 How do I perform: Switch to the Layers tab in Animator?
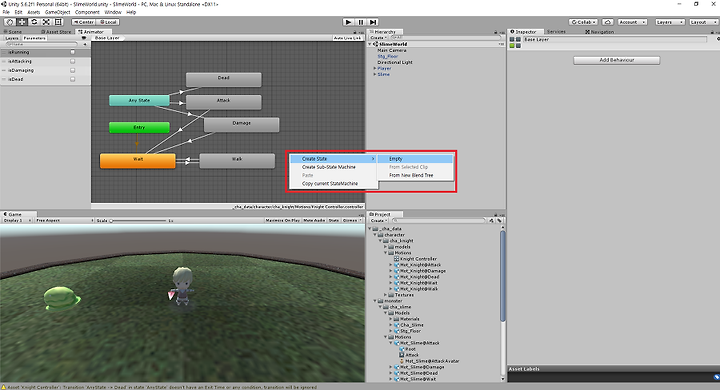[12, 38]
